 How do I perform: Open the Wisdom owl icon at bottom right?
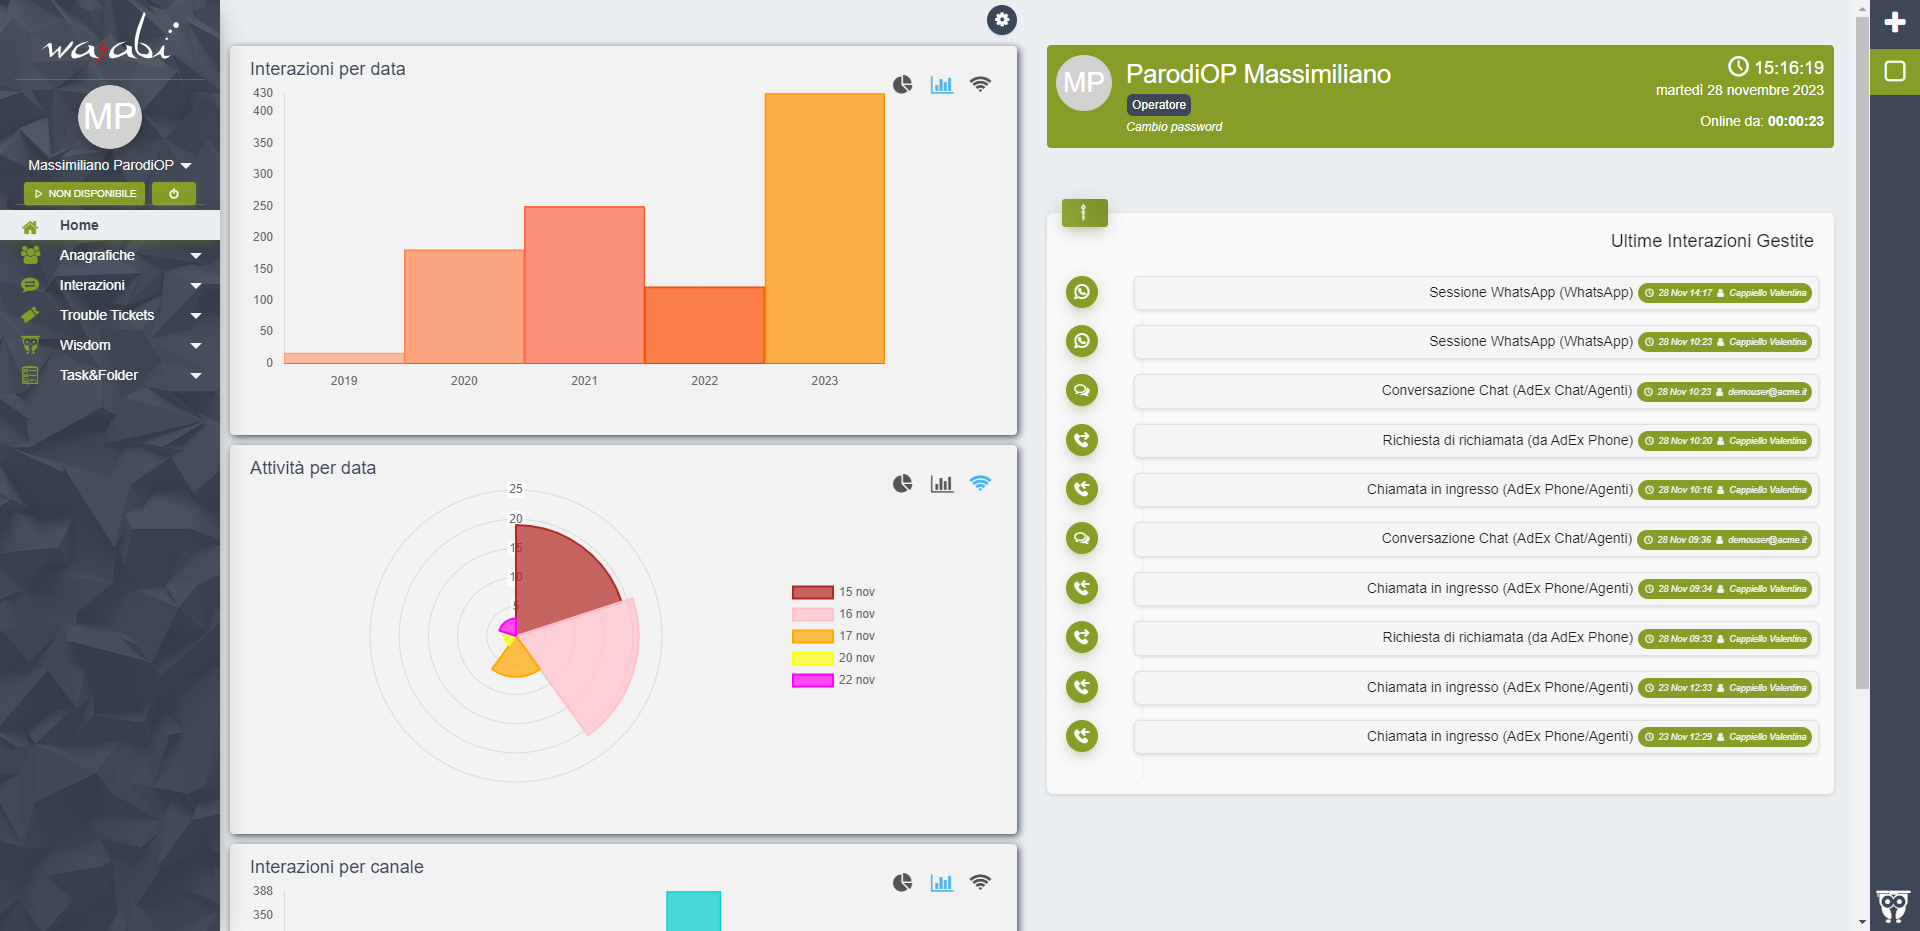(1892, 906)
